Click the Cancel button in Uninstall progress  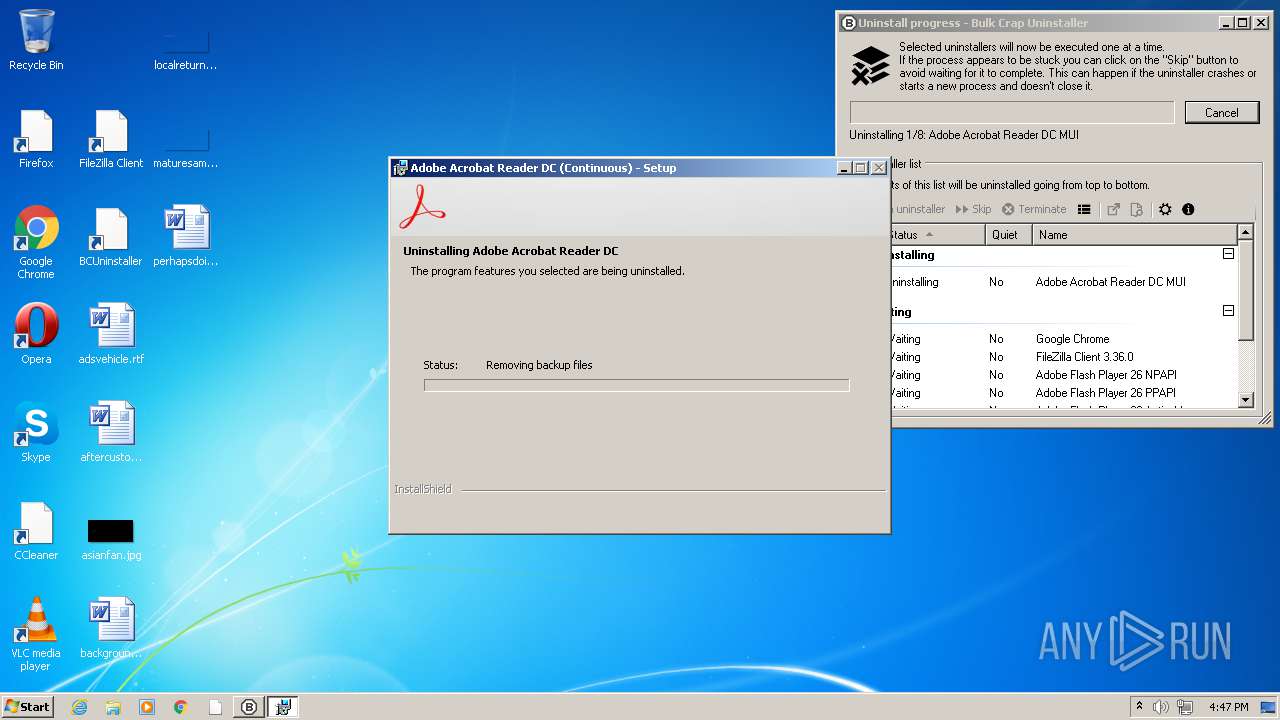click(x=1221, y=113)
